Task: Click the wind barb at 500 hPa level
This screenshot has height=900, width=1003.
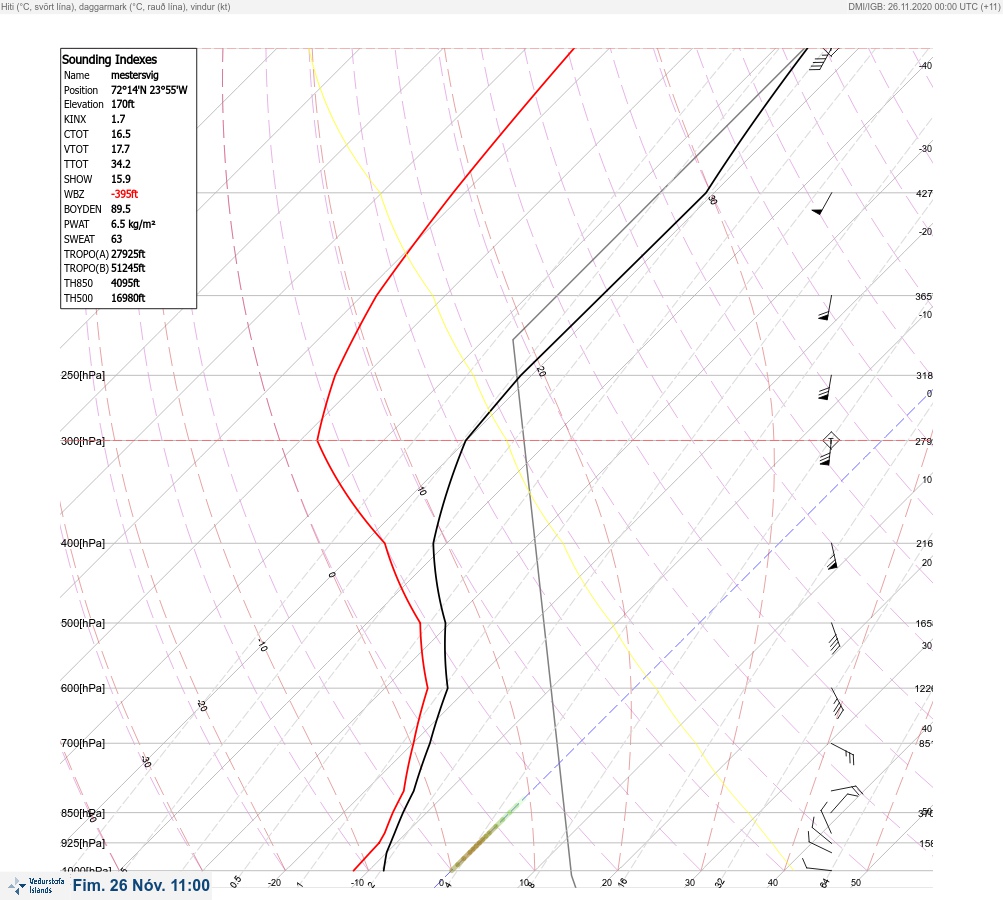Action: pyautogui.click(x=835, y=638)
